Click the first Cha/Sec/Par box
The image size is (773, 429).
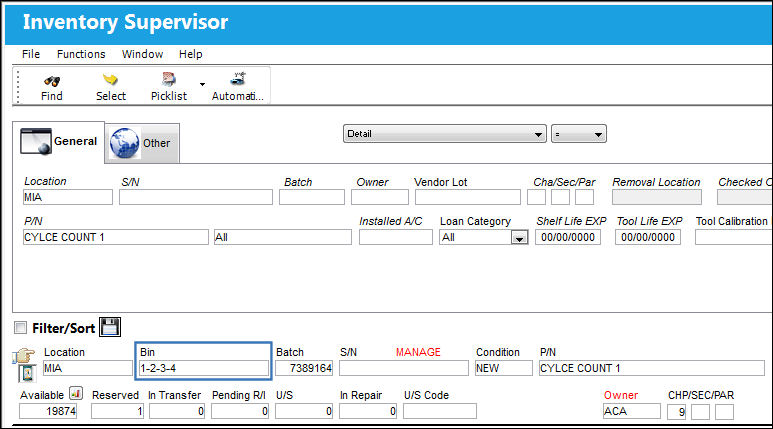point(536,197)
